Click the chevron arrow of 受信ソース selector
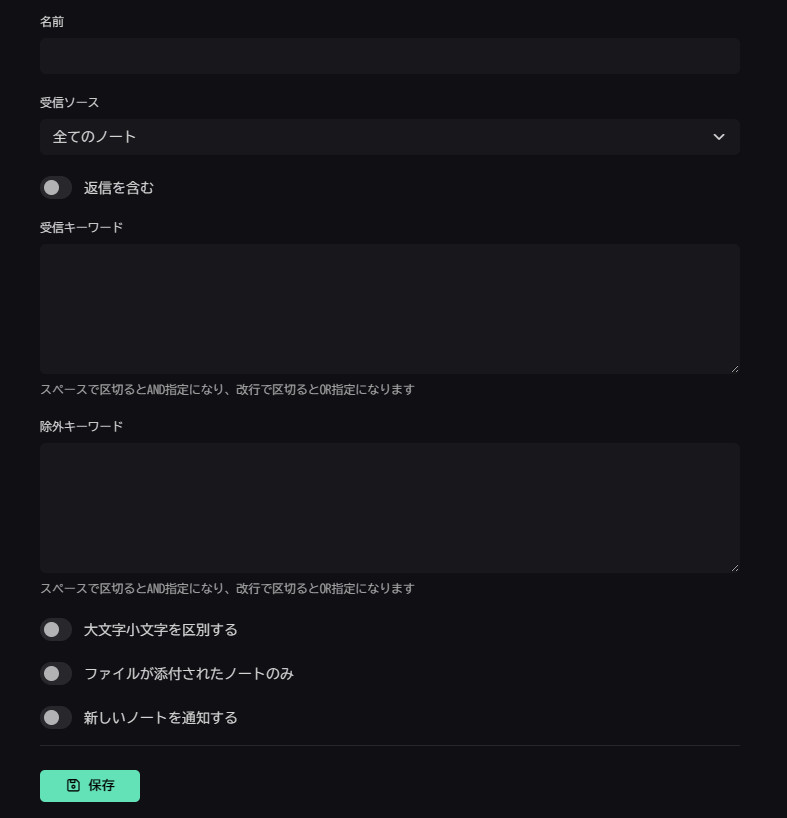Viewport: 787px width, 818px height. (718, 137)
